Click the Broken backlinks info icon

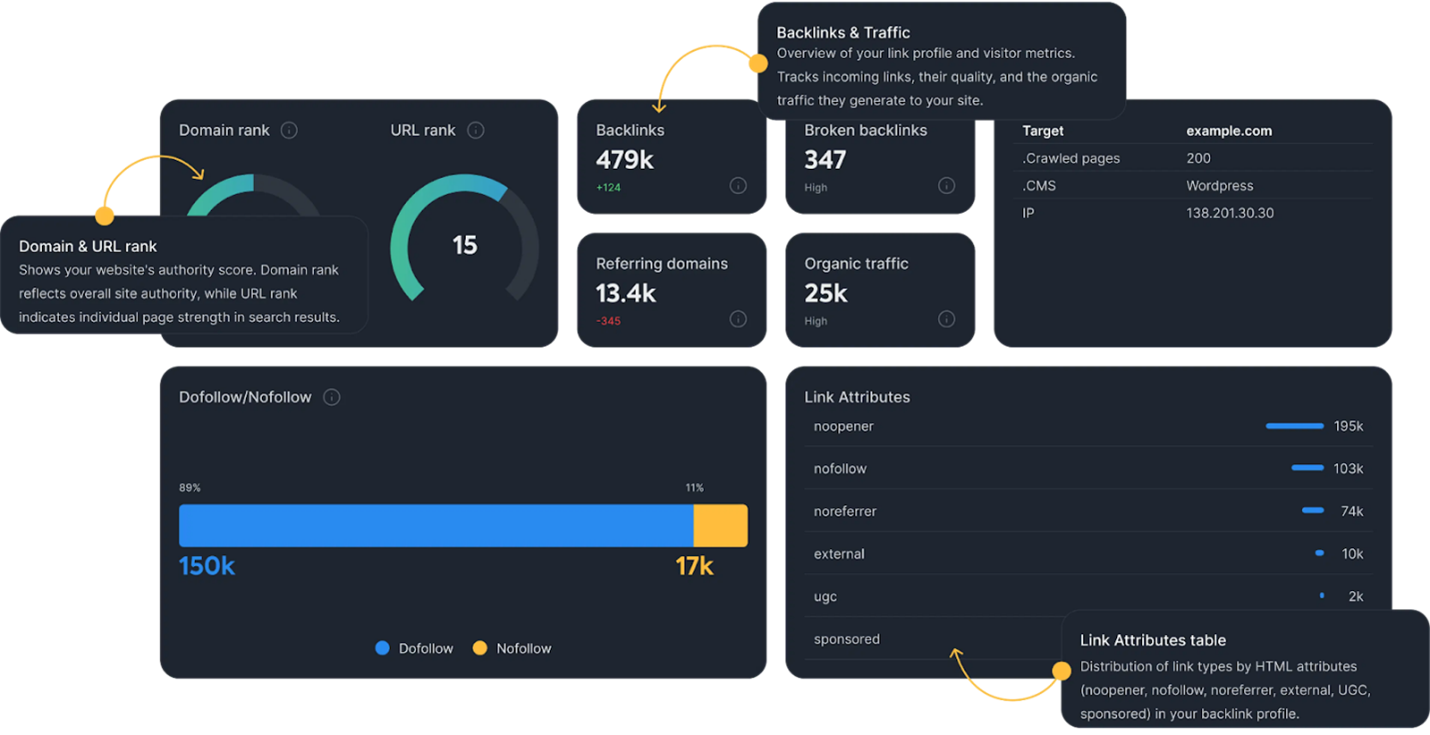[946, 185]
